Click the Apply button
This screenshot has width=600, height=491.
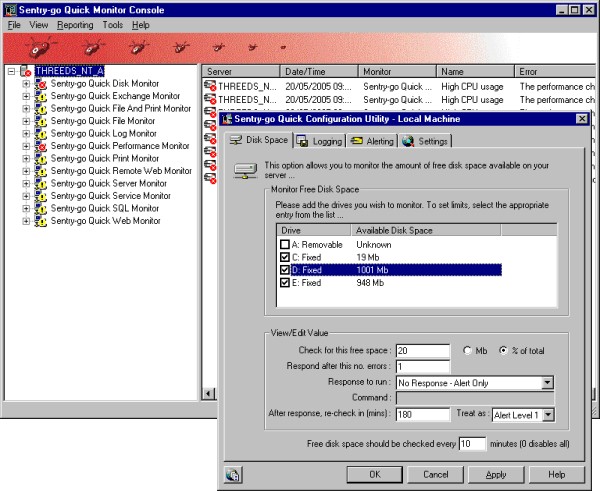tap(496, 475)
